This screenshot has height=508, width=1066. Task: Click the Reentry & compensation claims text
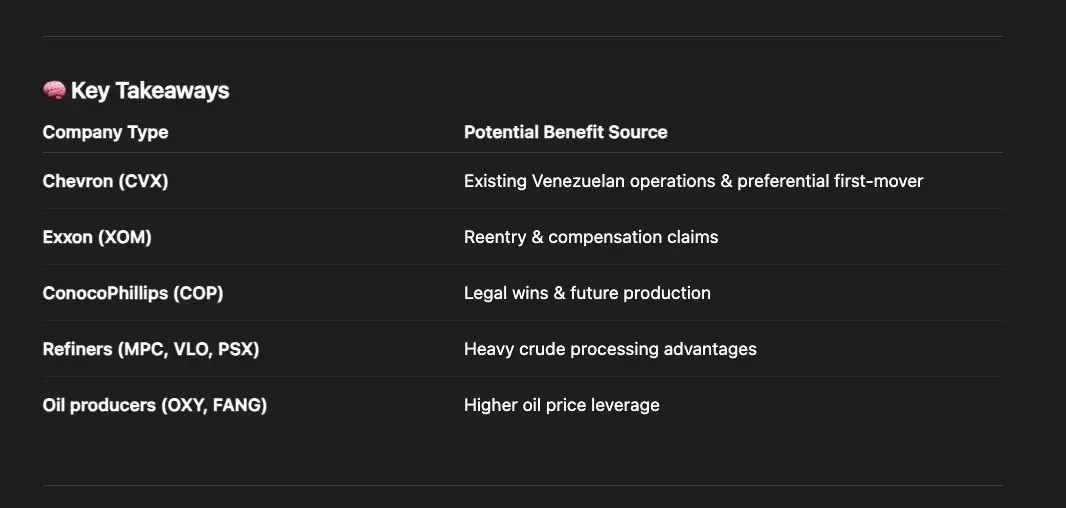[x=591, y=237]
